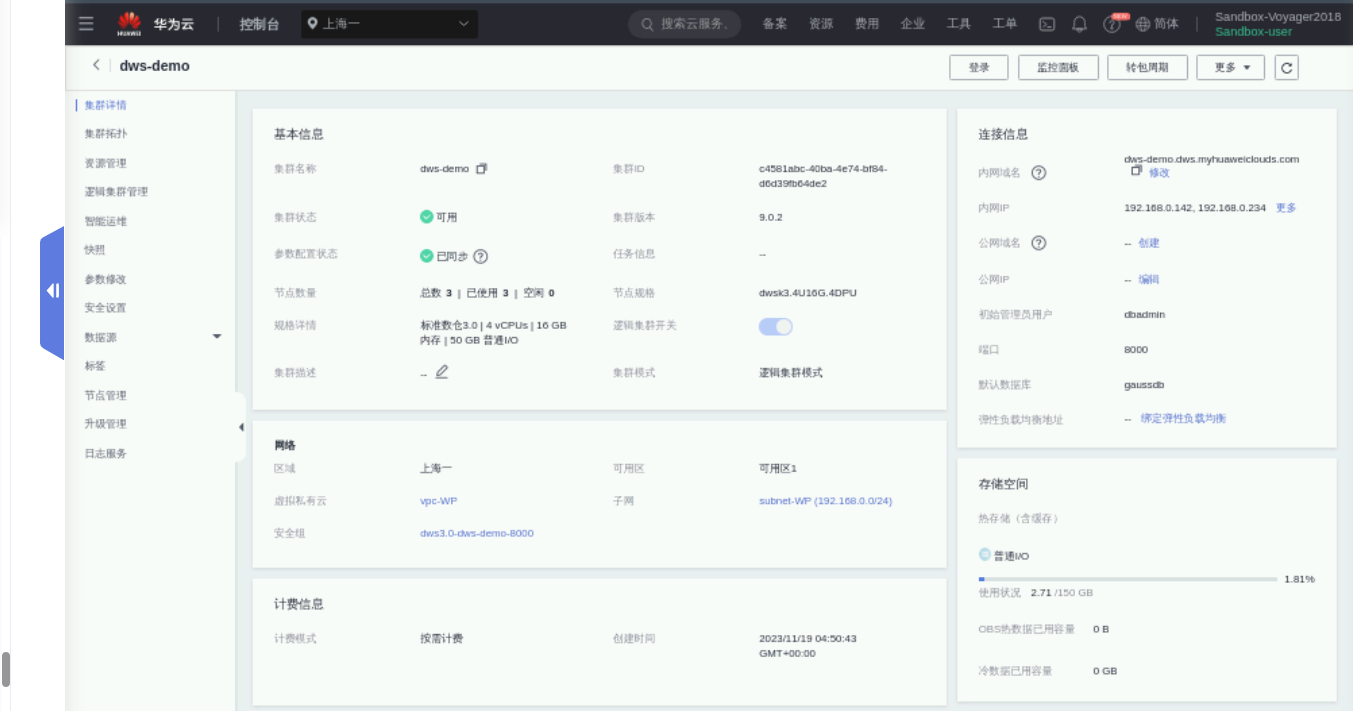Click the storage usage progress bar
Screen dimensions: 1353x711
(x=1128, y=579)
